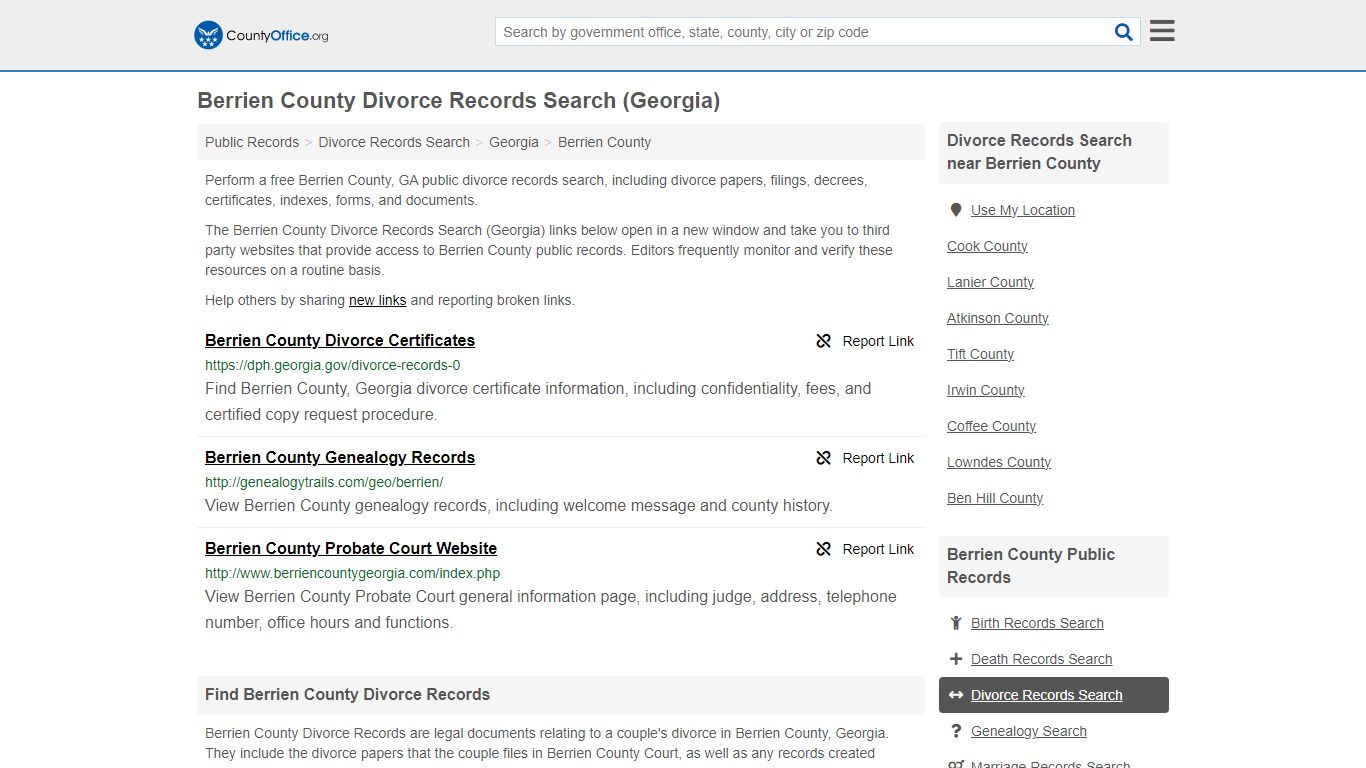The height and width of the screenshot is (768, 1366).
Task: Go to Public Records breadcrumb
Action: [252, 142]
